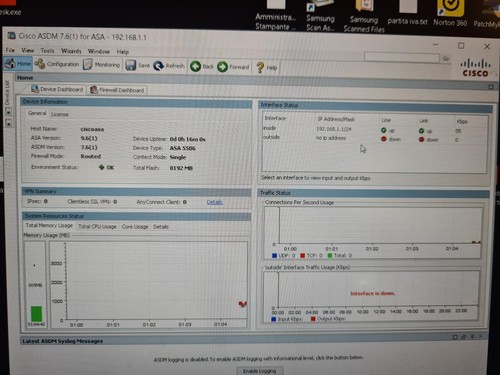Click the host name ciscoasa value
500x375 pixels.
click(92, 129)
